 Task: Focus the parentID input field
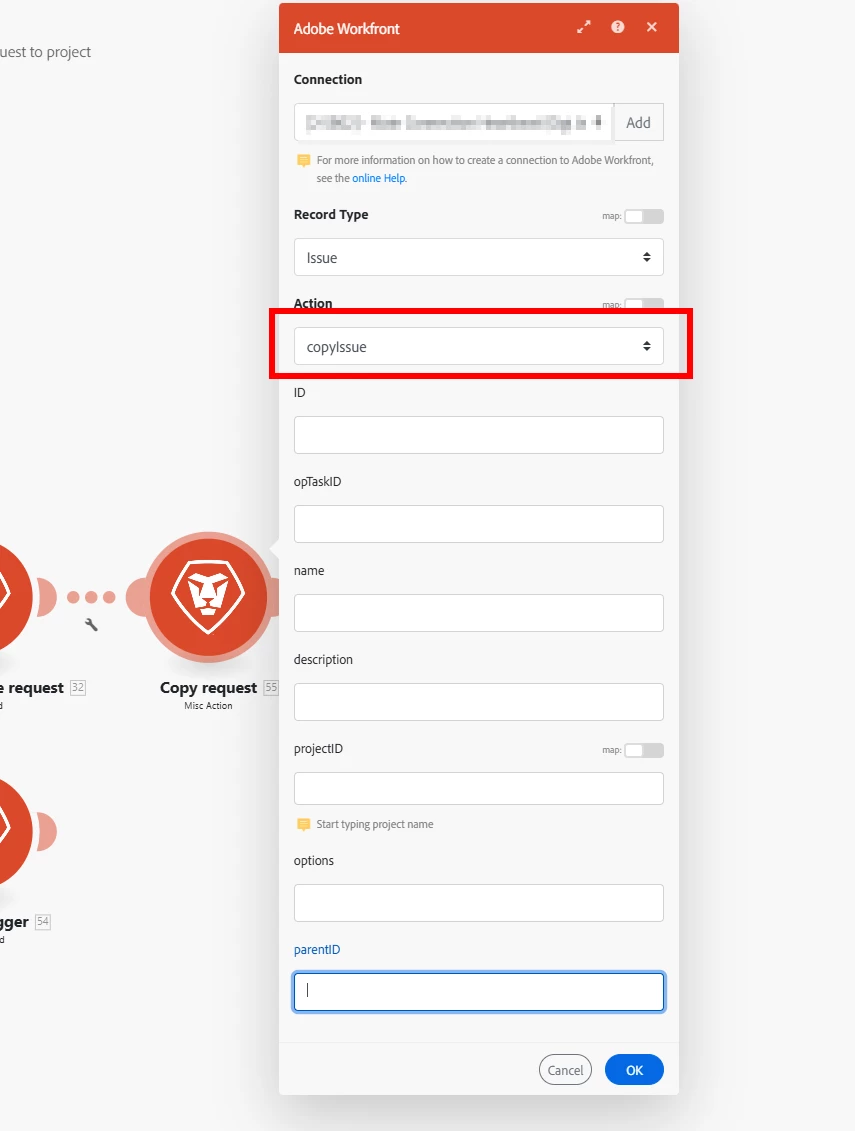pyautogui.click(x=478, y=992)
